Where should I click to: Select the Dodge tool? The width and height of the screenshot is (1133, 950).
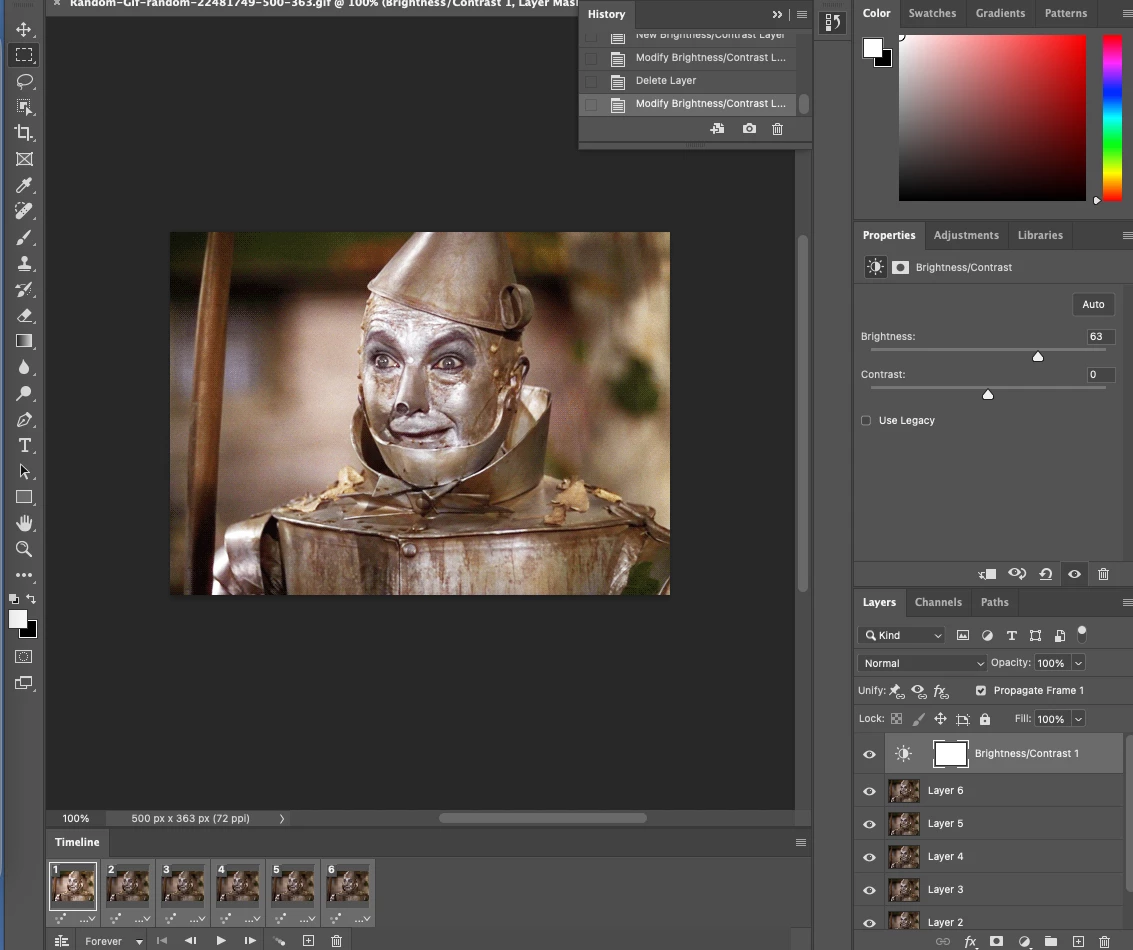pos(24,393)
